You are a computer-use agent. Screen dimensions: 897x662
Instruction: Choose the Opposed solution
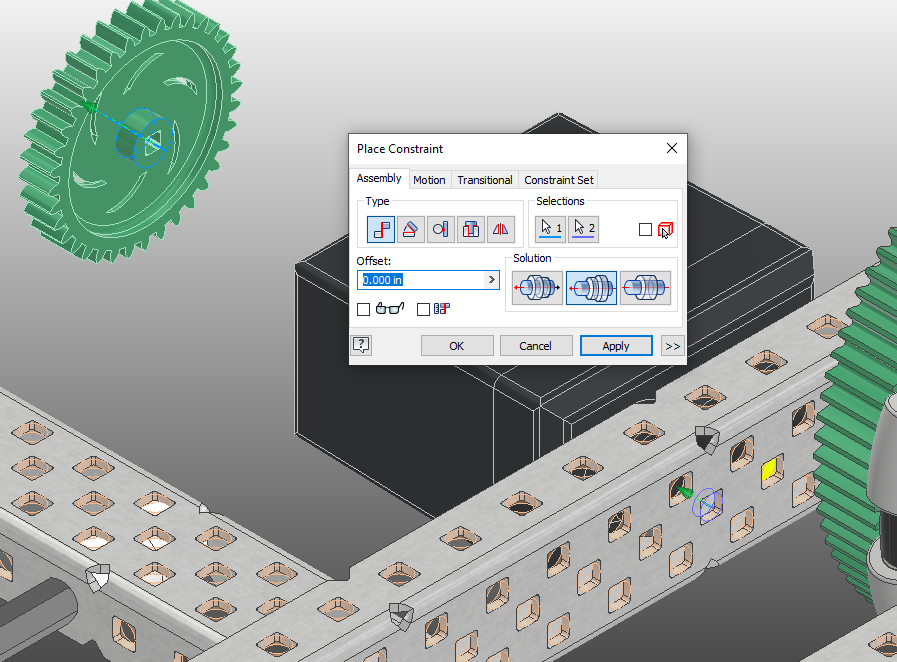click(x=537, y=288)
